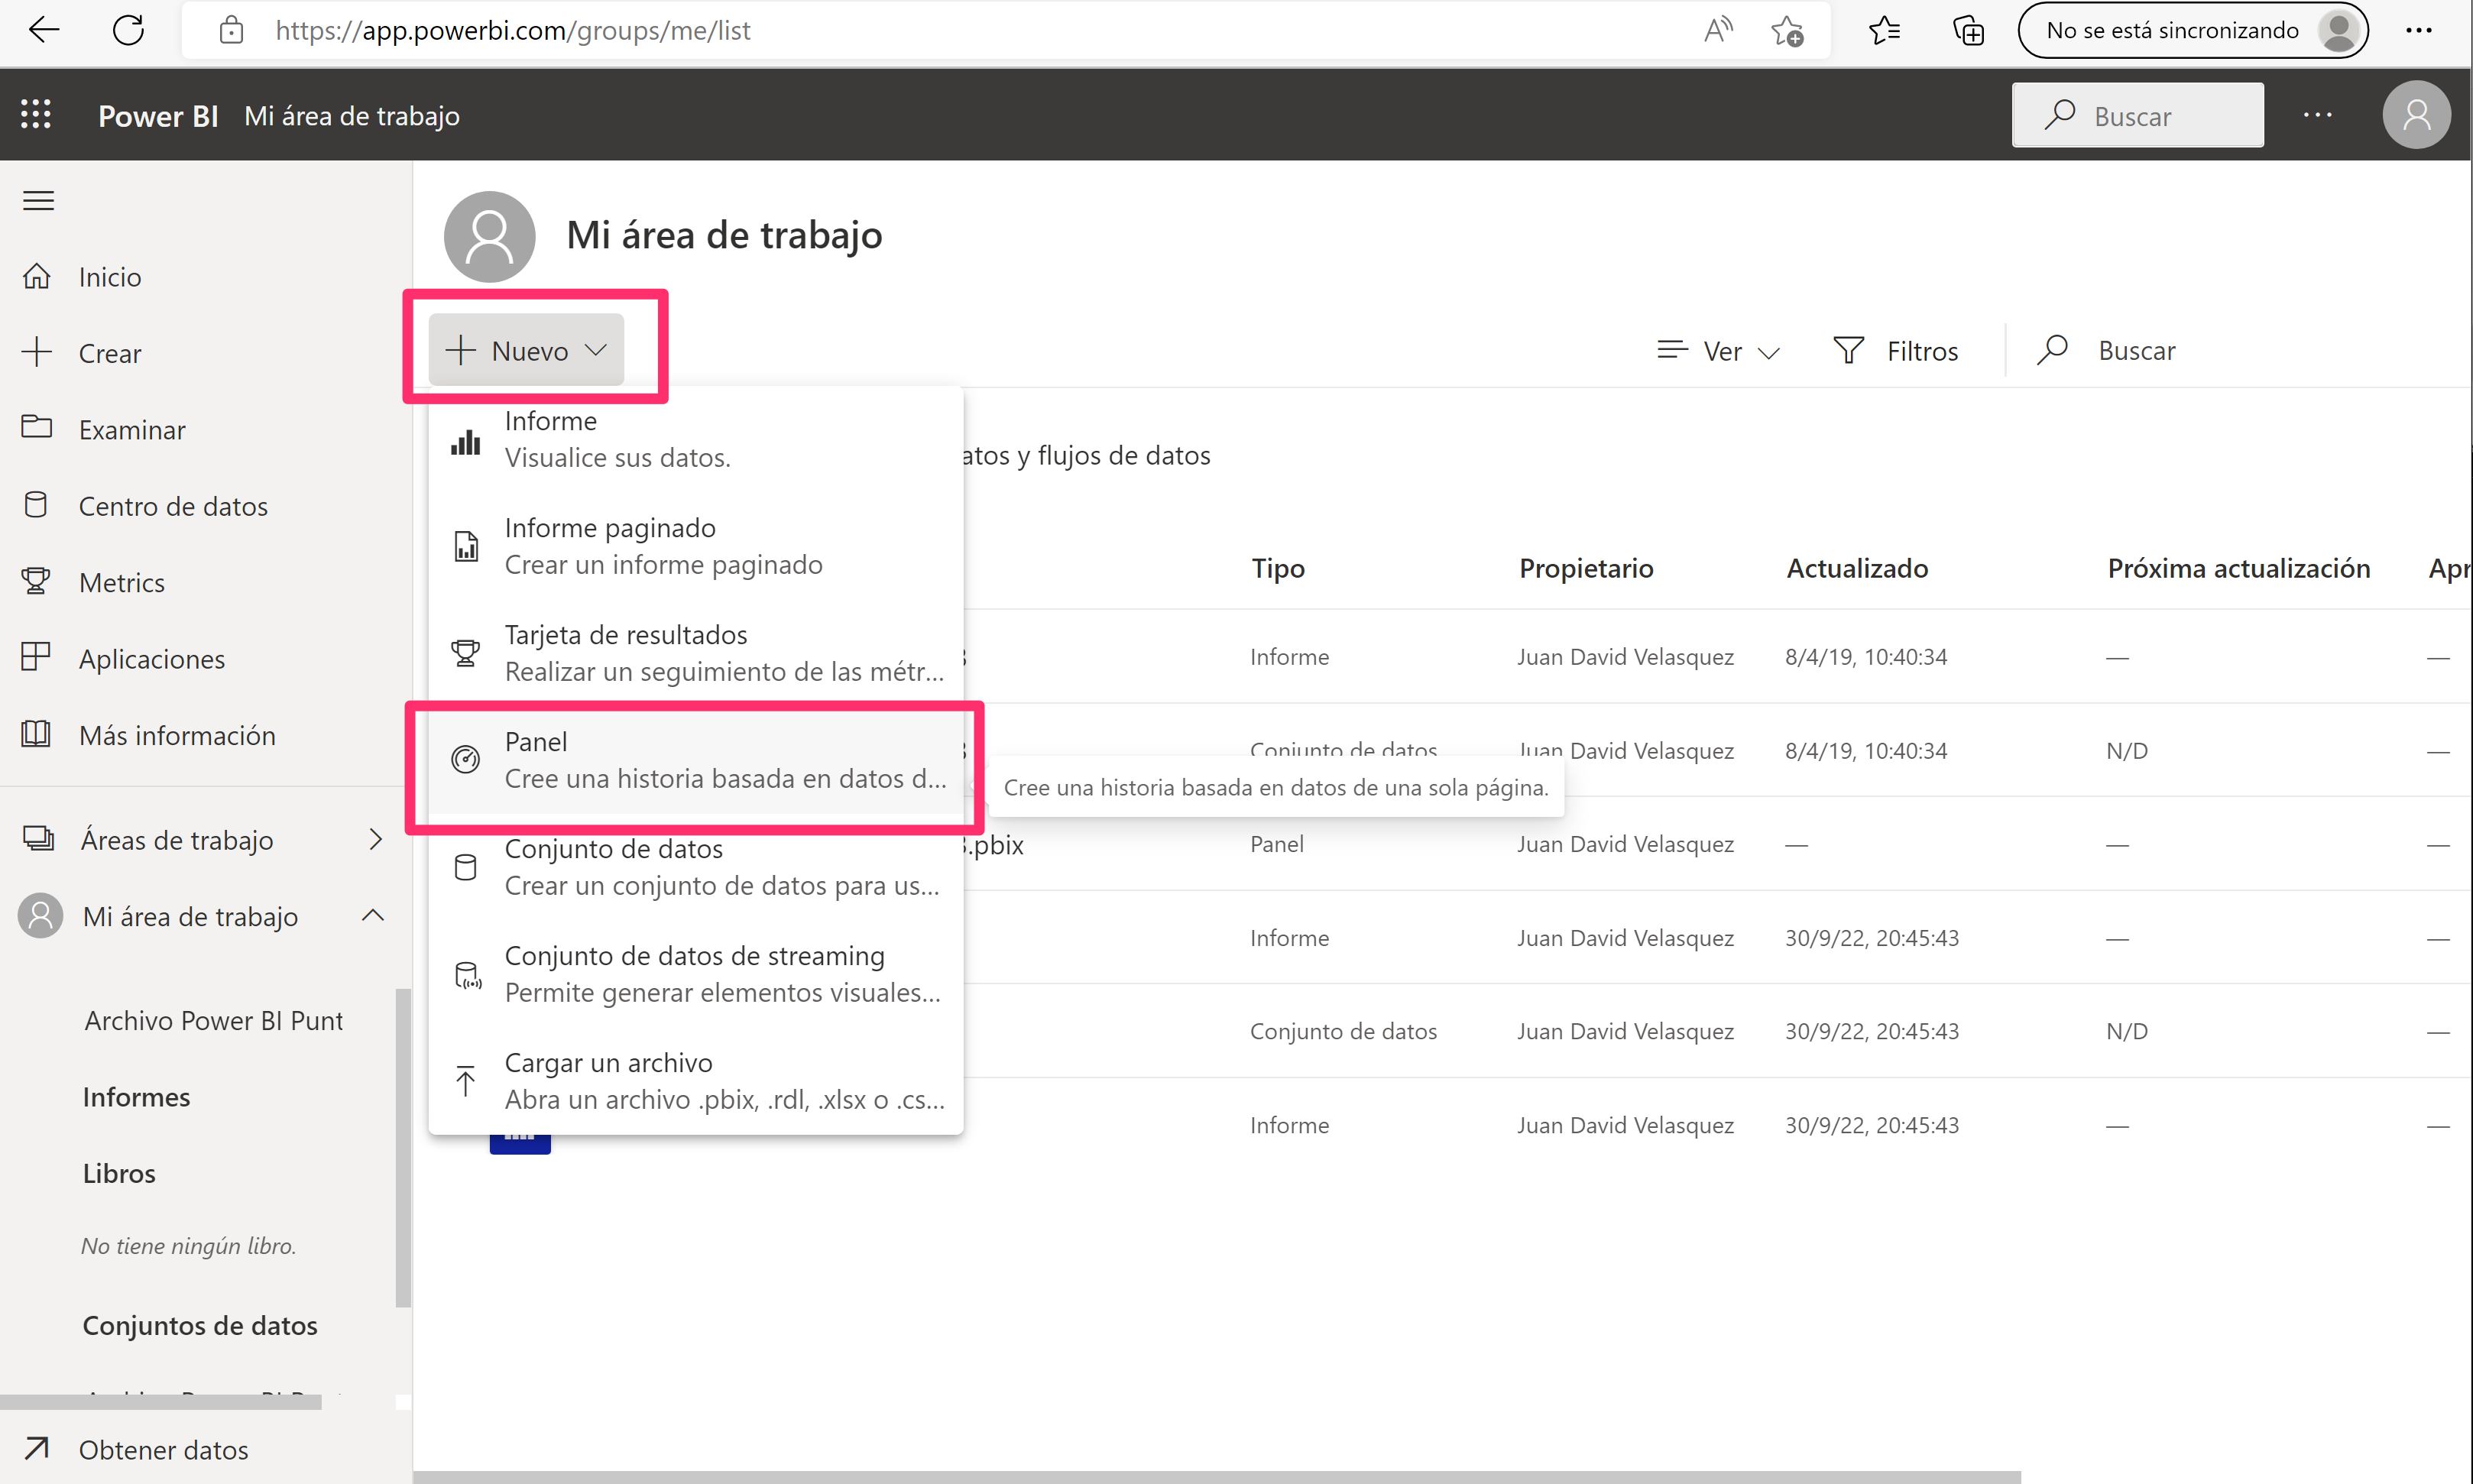Choose Informe in the Nuevo menu
This screenshot has height=1484, width=2473.
pyautogui.click(x=696, y=440)
